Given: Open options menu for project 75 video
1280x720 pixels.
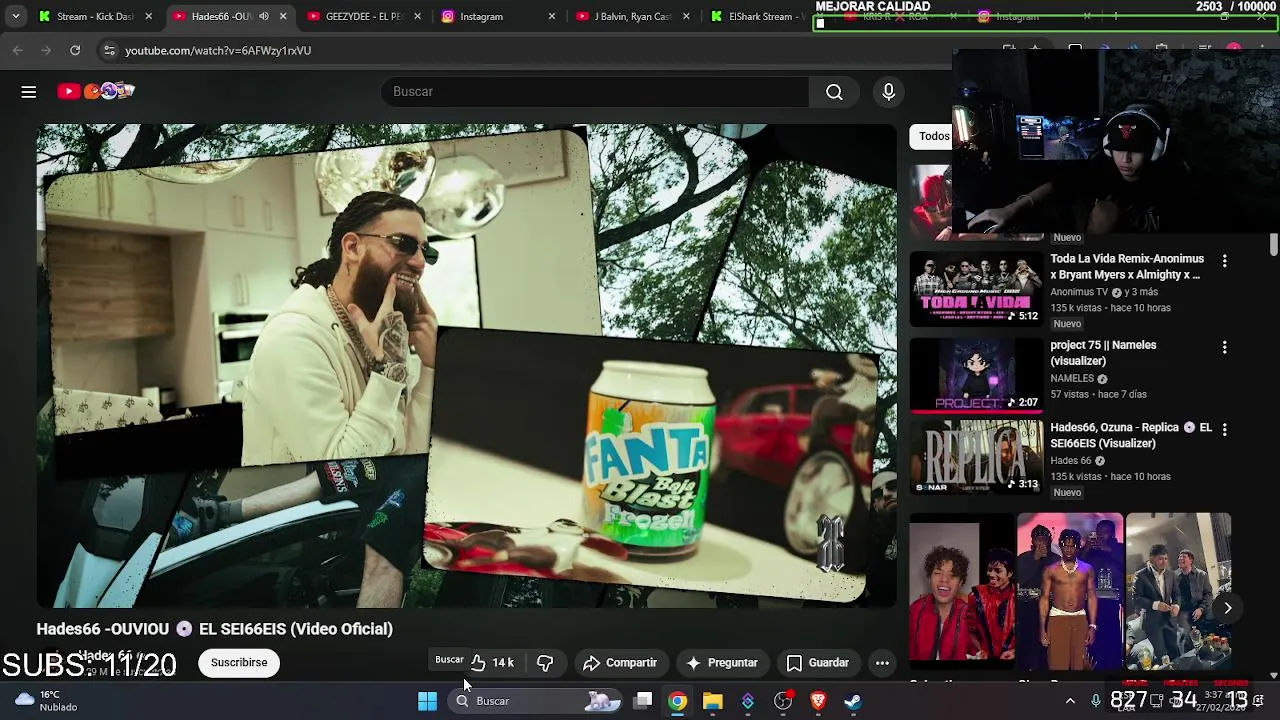Looking at the screenshot, I should click(1224, 347).
